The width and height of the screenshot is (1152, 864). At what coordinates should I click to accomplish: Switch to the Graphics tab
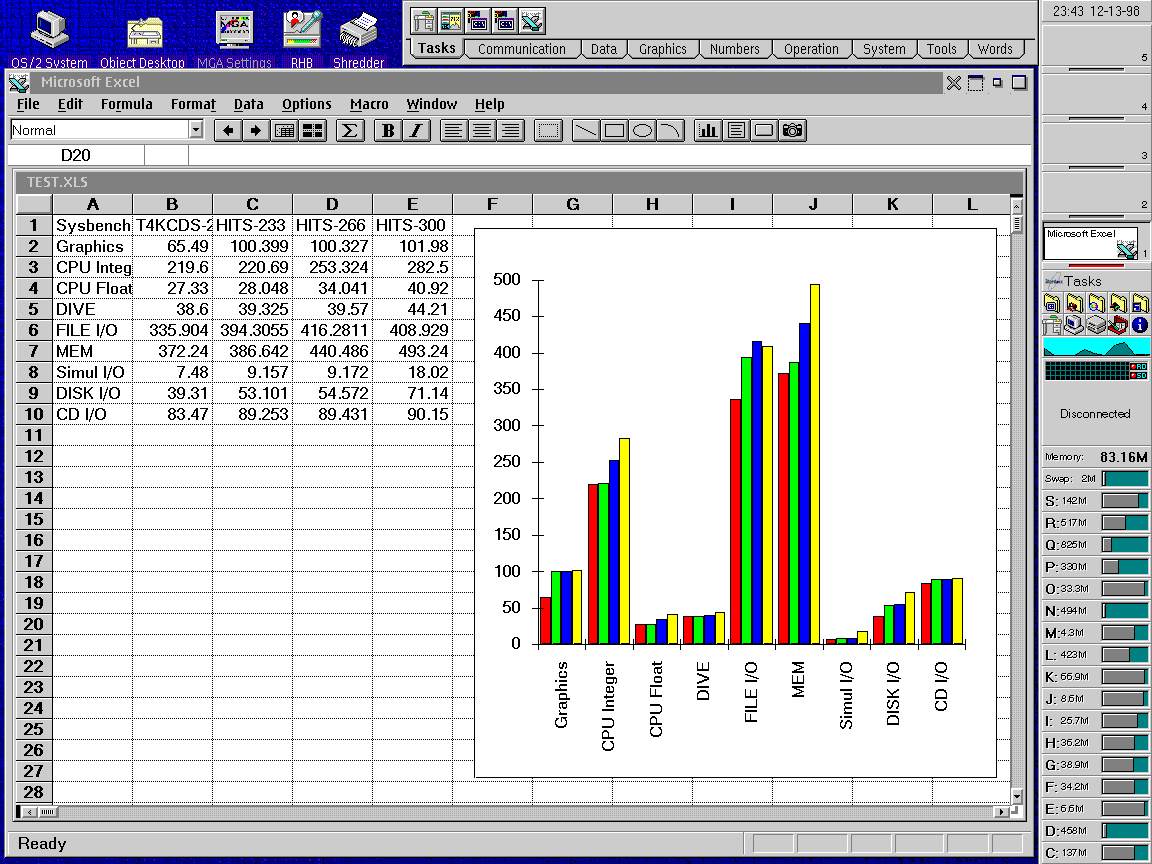pyautogui.click(x=662, y=49)
